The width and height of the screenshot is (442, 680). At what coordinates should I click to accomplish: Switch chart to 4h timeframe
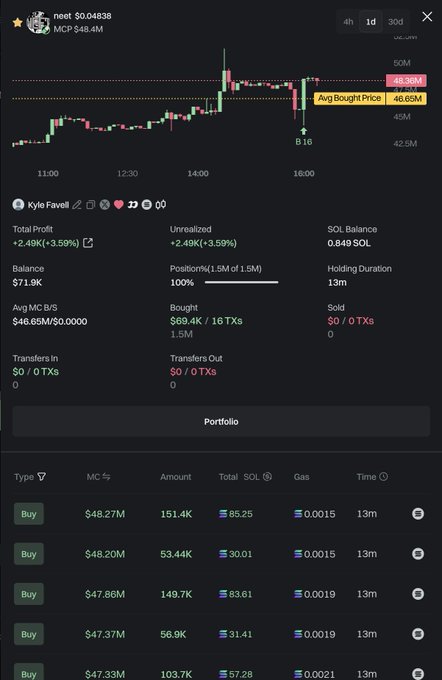(x=348, y=22)
